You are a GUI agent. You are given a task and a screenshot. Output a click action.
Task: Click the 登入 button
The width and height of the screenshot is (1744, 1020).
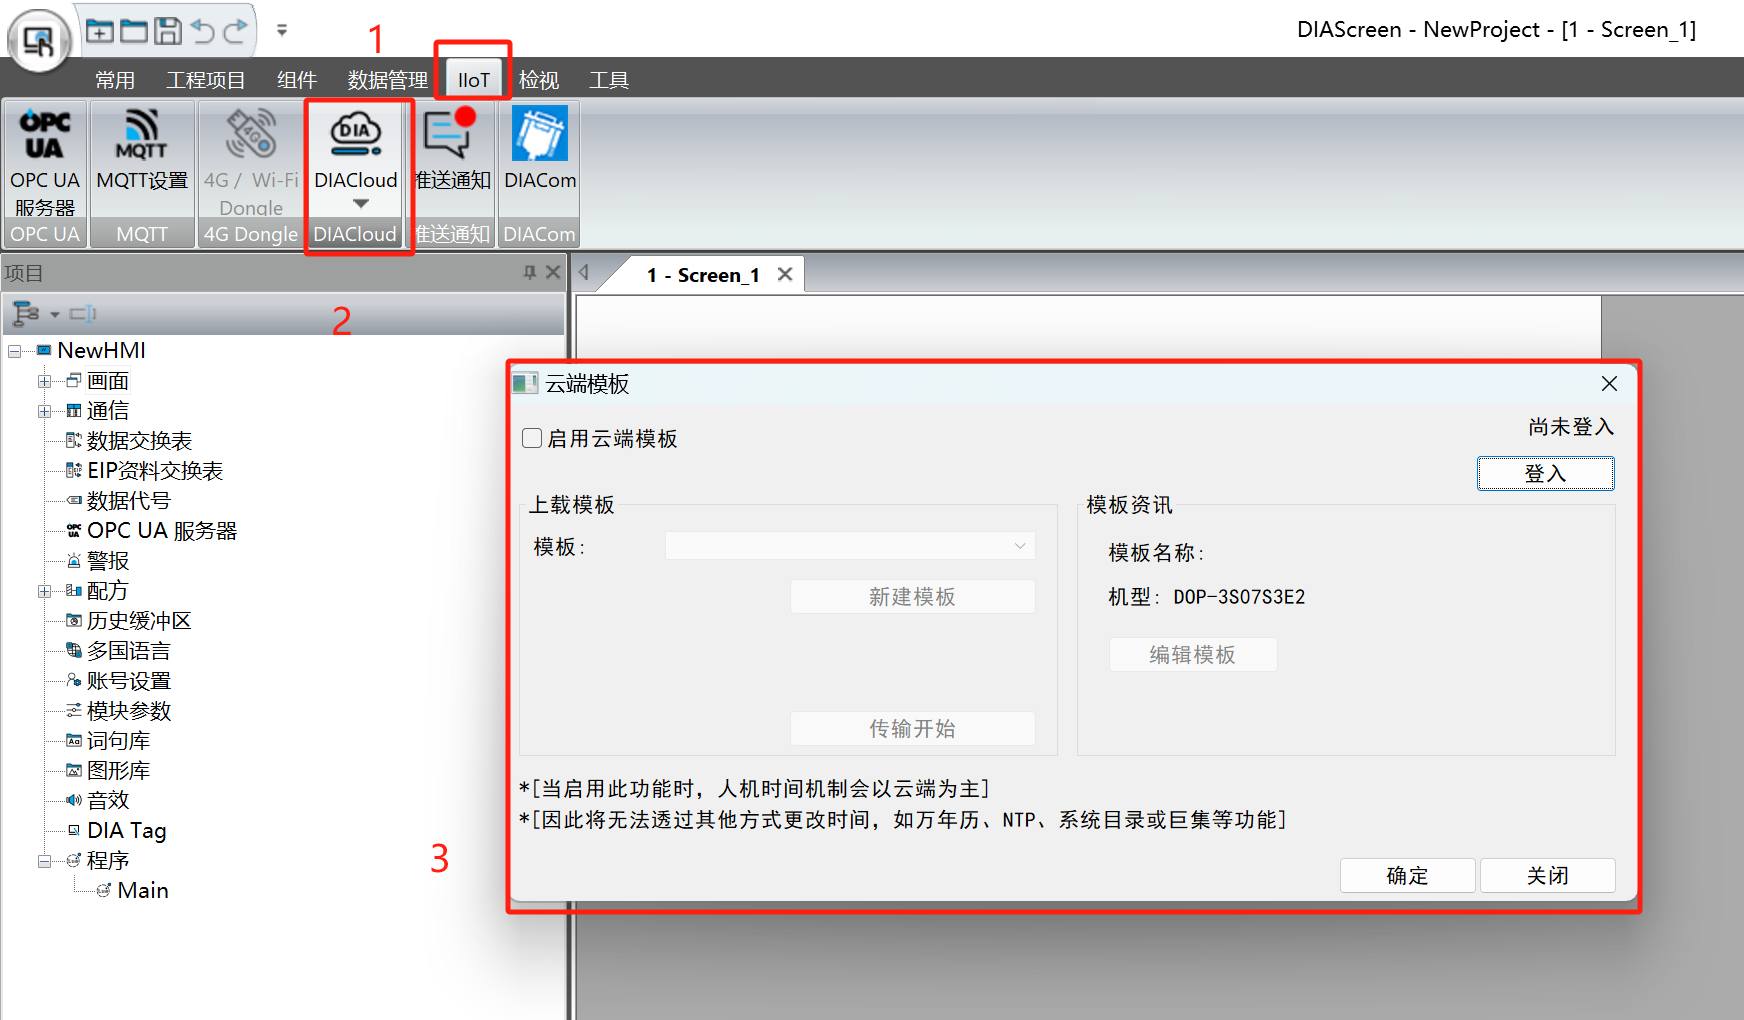point(1545,474)
